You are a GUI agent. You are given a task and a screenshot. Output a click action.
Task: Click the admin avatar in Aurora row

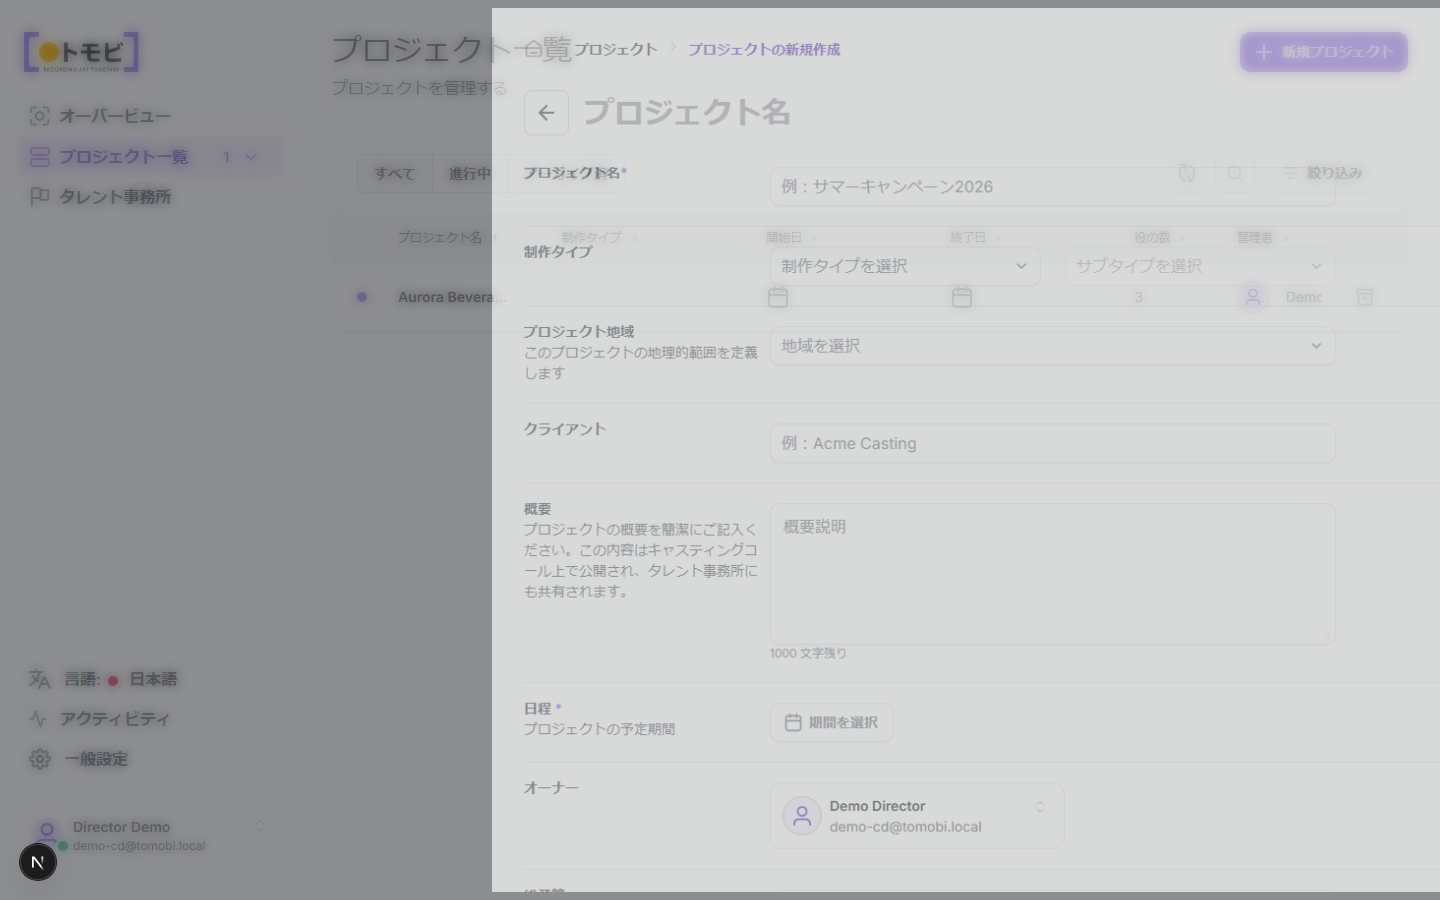coord(1253,297)
